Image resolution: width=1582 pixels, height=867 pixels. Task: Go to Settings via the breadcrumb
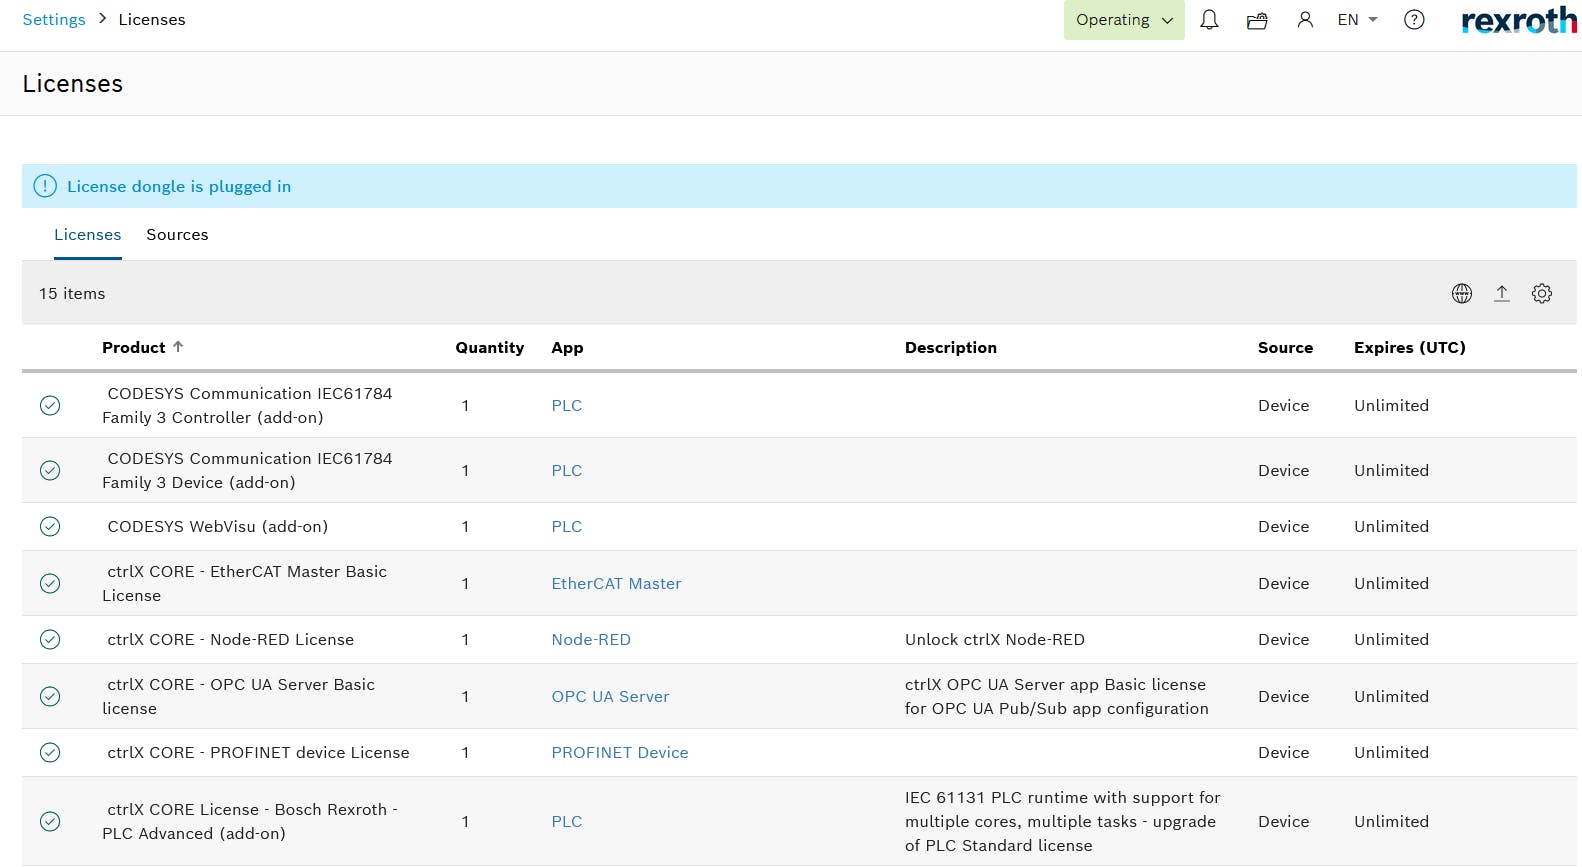pos(54,20)
